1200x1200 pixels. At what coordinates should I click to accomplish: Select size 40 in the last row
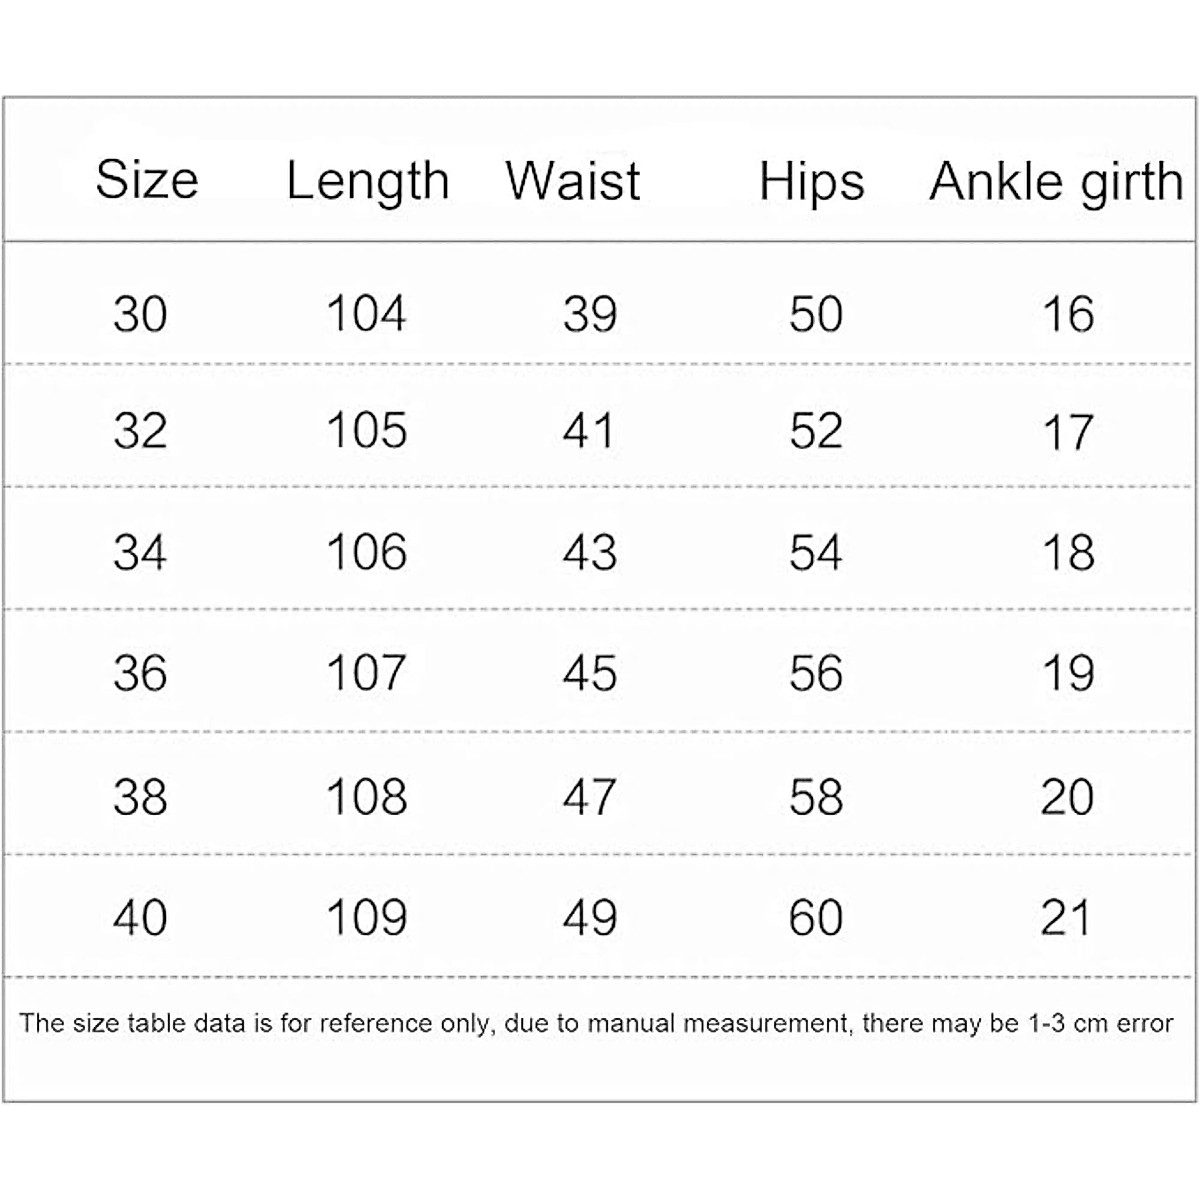coord(140,918)
